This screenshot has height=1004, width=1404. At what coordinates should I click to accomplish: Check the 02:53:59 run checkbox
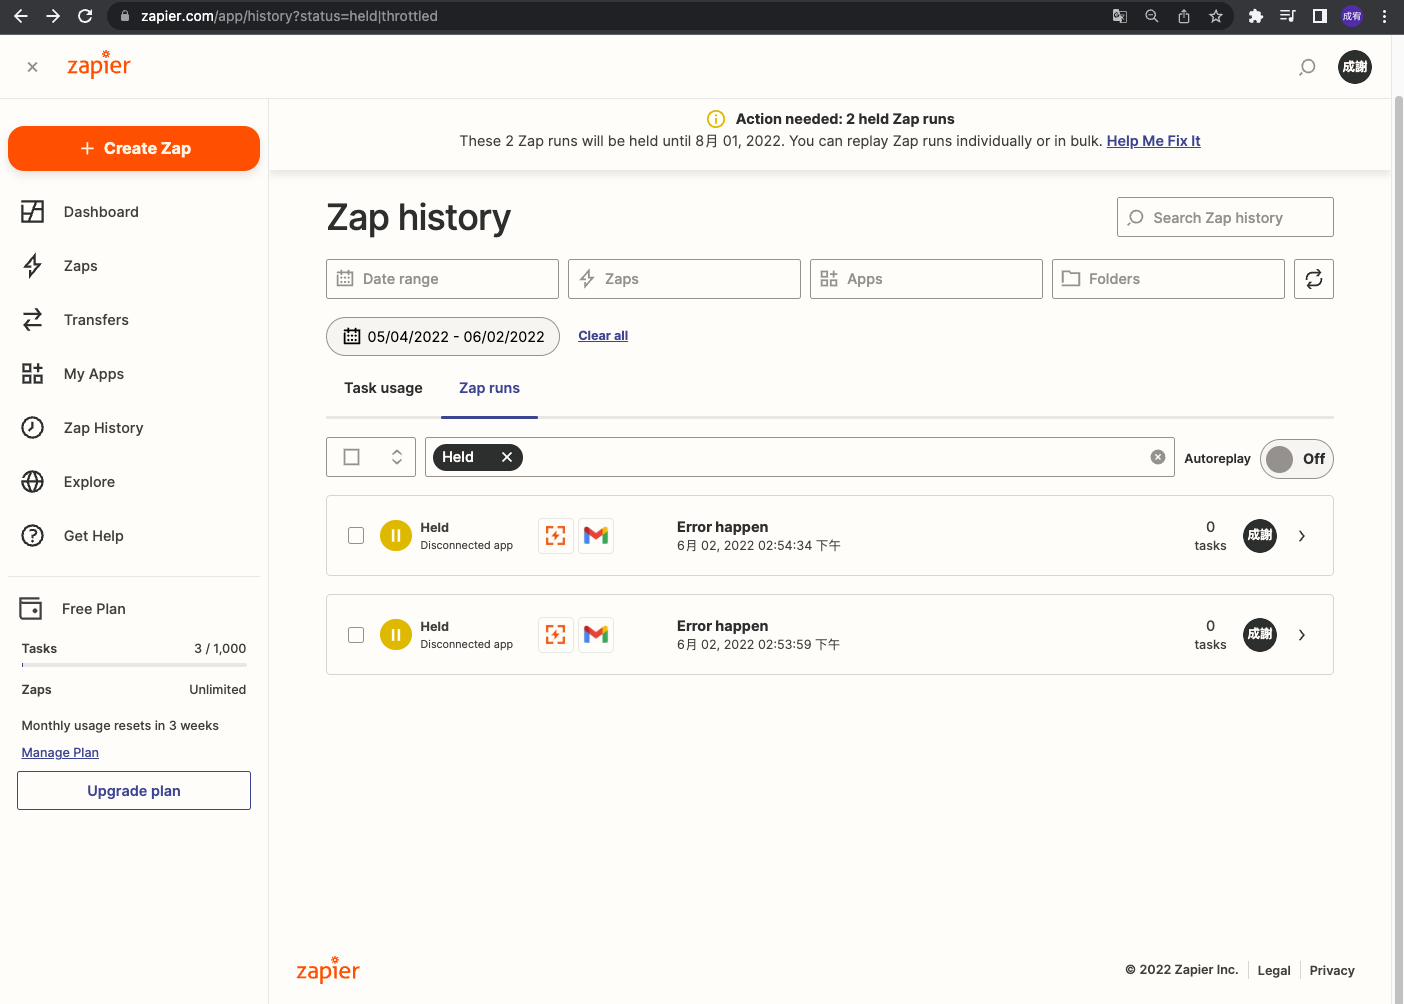point(356,634)
